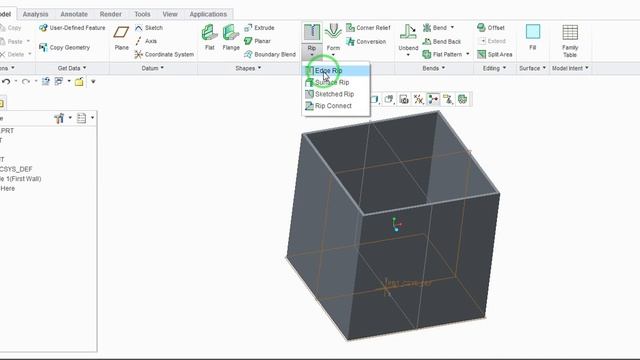Viewport: 640px width, 360px height.
Task: Open the Unbend dropdown arrow
Action: tap(408, 55)
